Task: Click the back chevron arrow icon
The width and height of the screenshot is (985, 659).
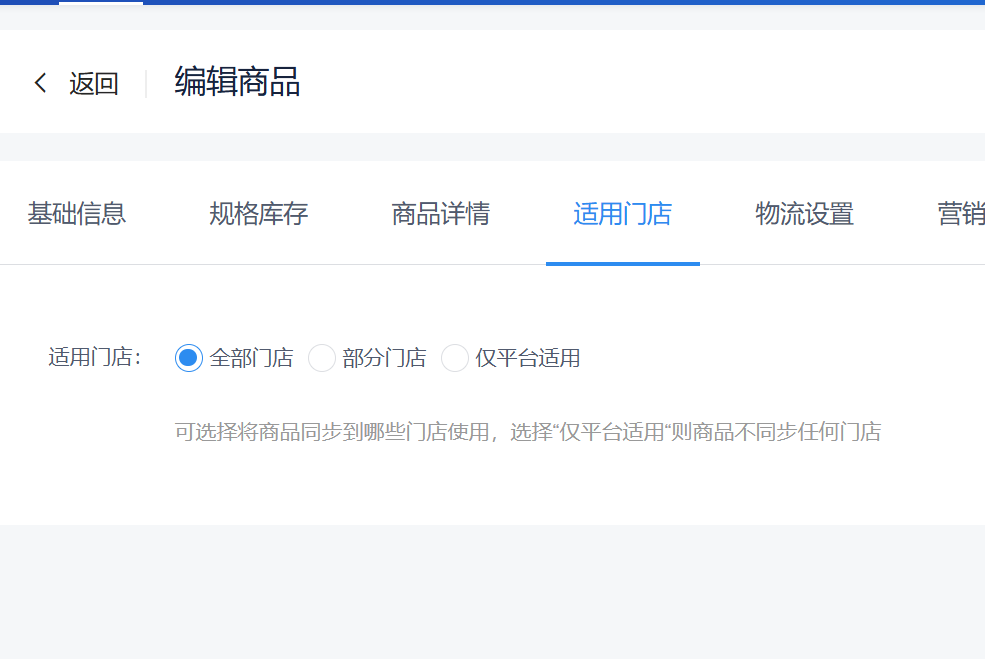Action: pyautogui.click(x=41, y=82)
